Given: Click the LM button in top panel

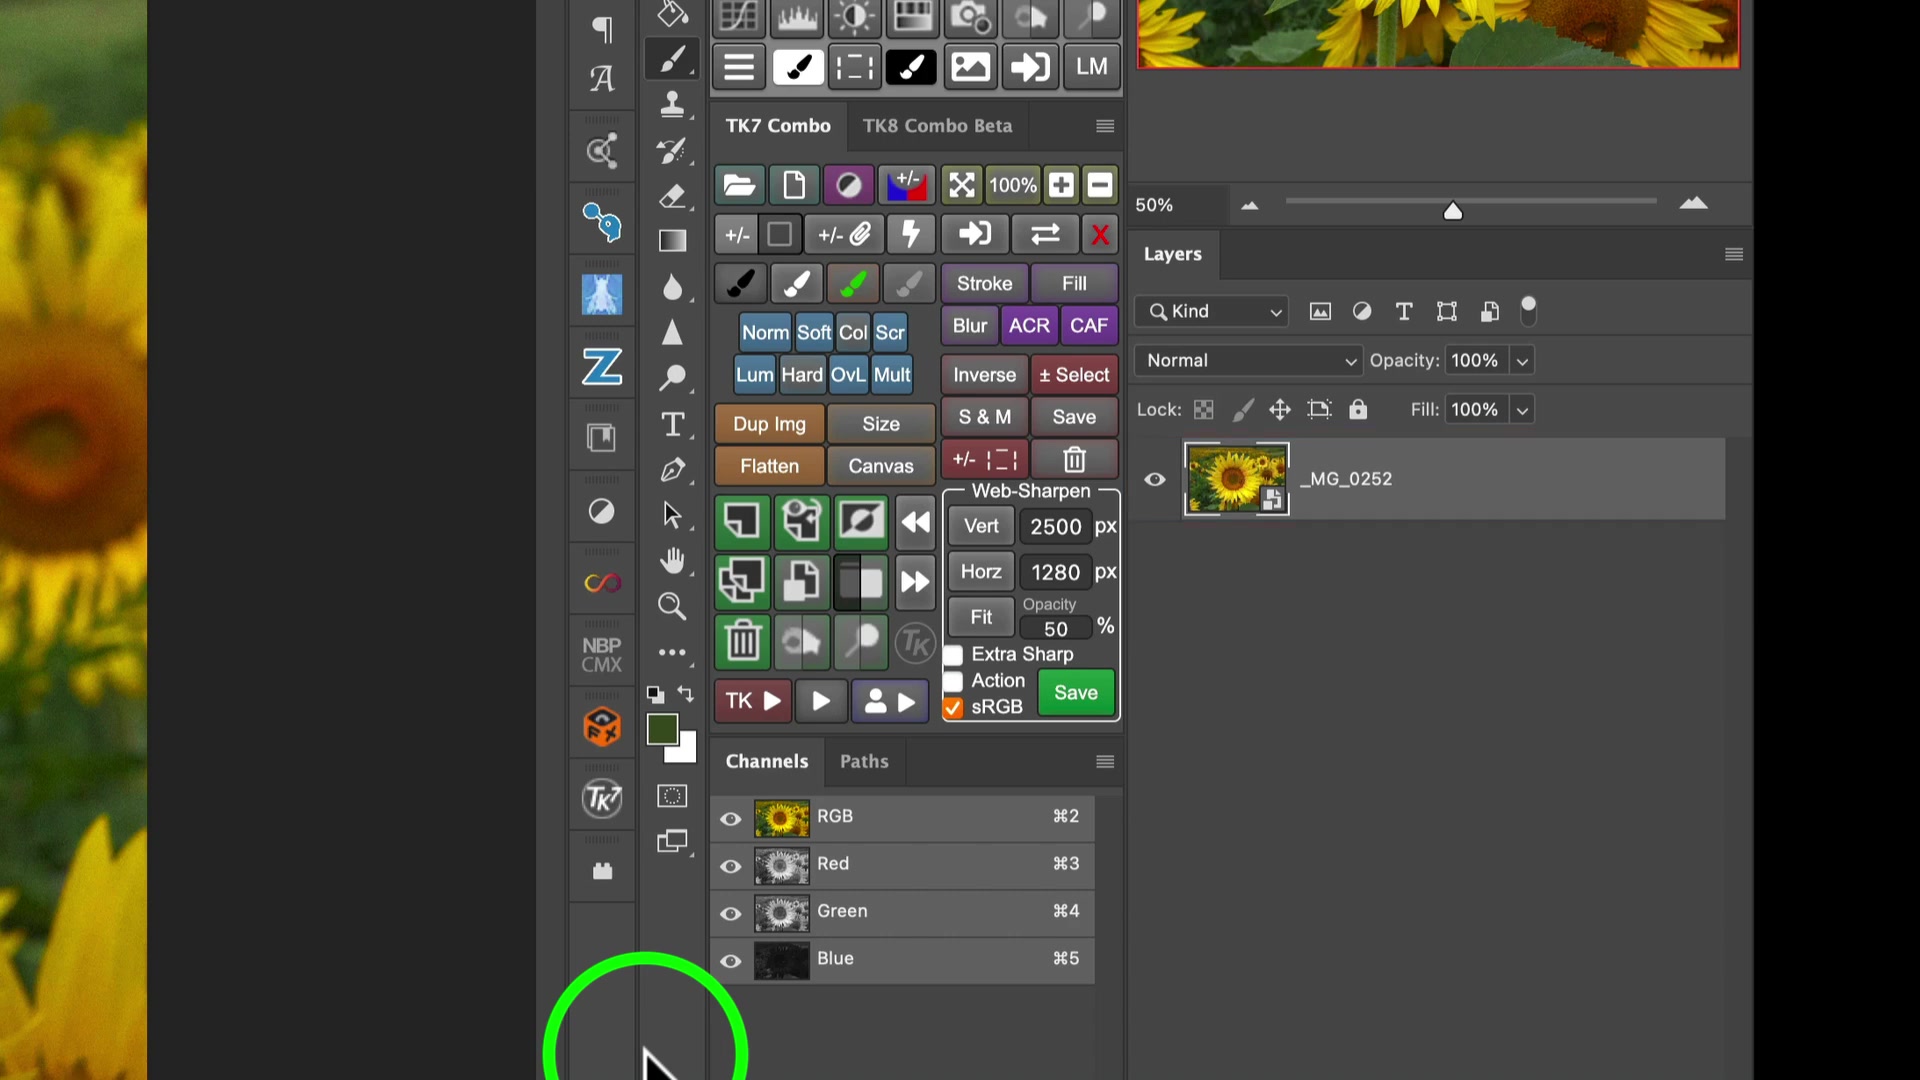Looking at the screenshot, I should point(1091,67).
